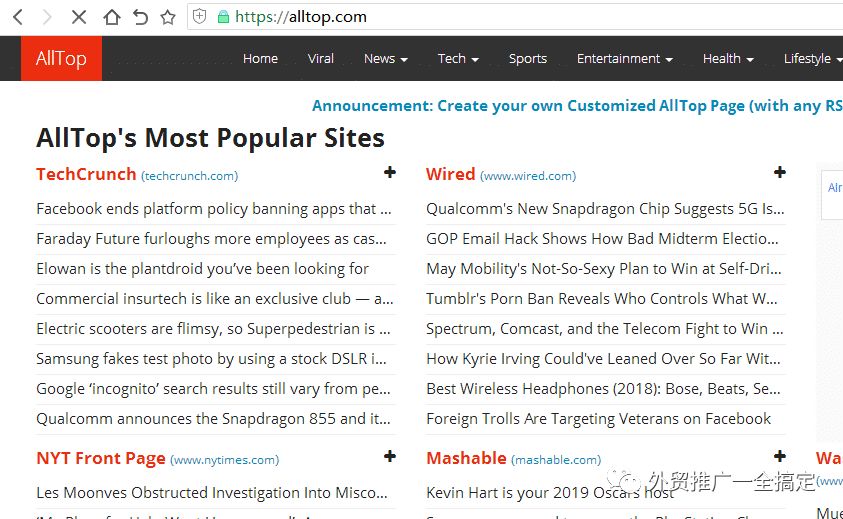This screenshot has width=843, height=519.
Task: Open 'Foreign Trolls Are Targeting Veterans' article
Action: pyautogui.click(x=599, y=420)
